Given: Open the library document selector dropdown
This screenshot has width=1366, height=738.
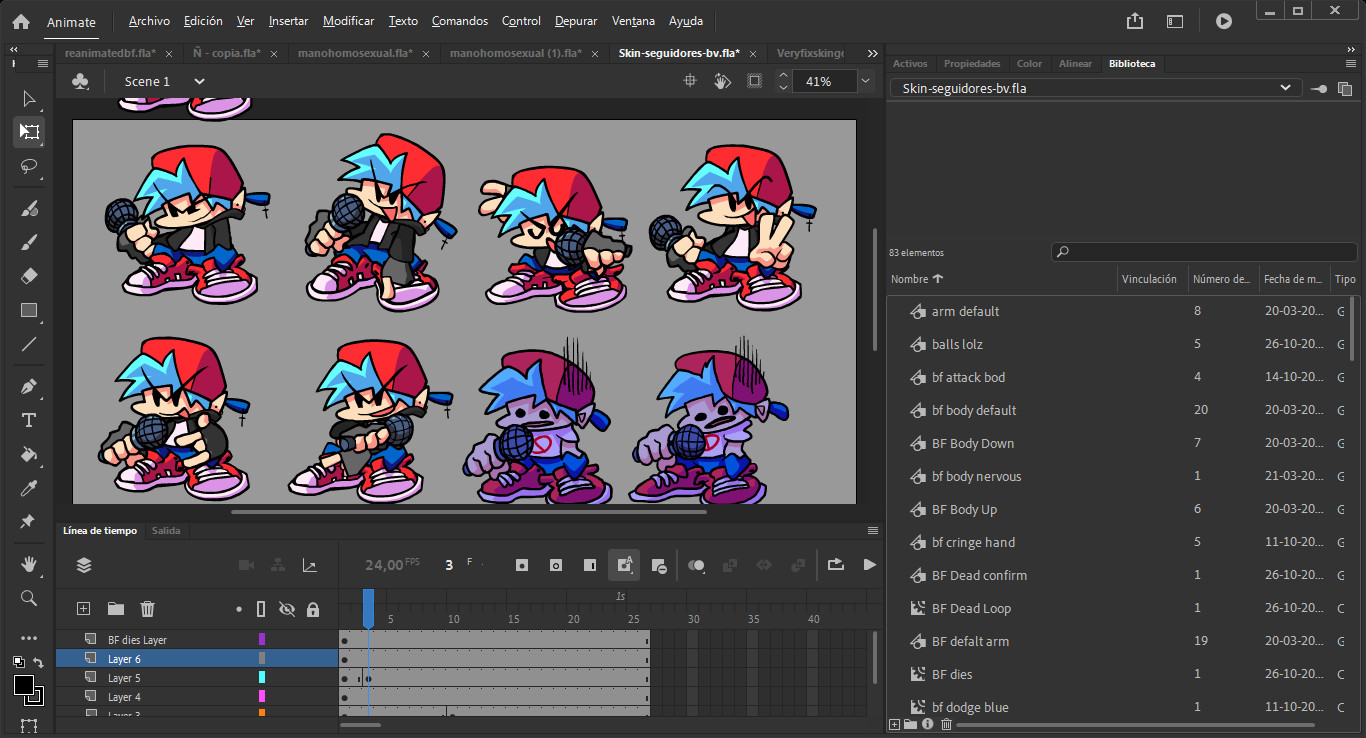Looking at the screenshot, I should (x=1288, y=87).
